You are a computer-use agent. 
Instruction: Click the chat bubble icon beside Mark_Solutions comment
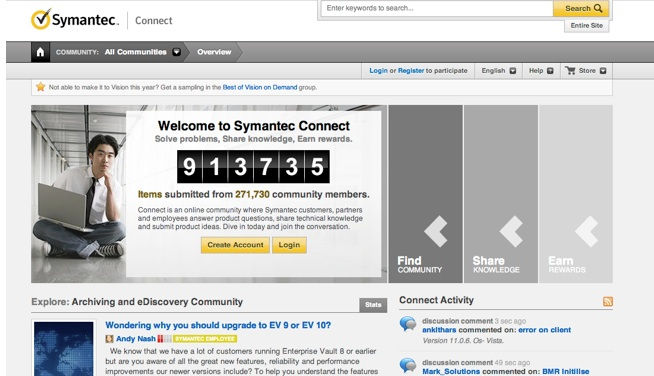point(408,365)
